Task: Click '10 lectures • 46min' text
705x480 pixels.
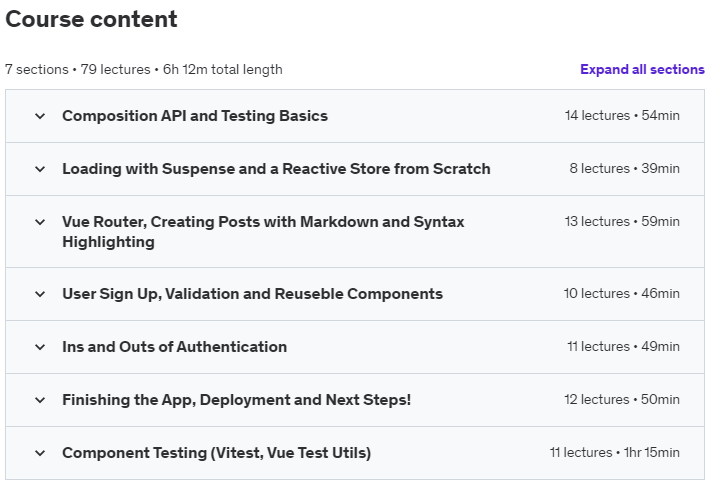Action: [622, 293]
